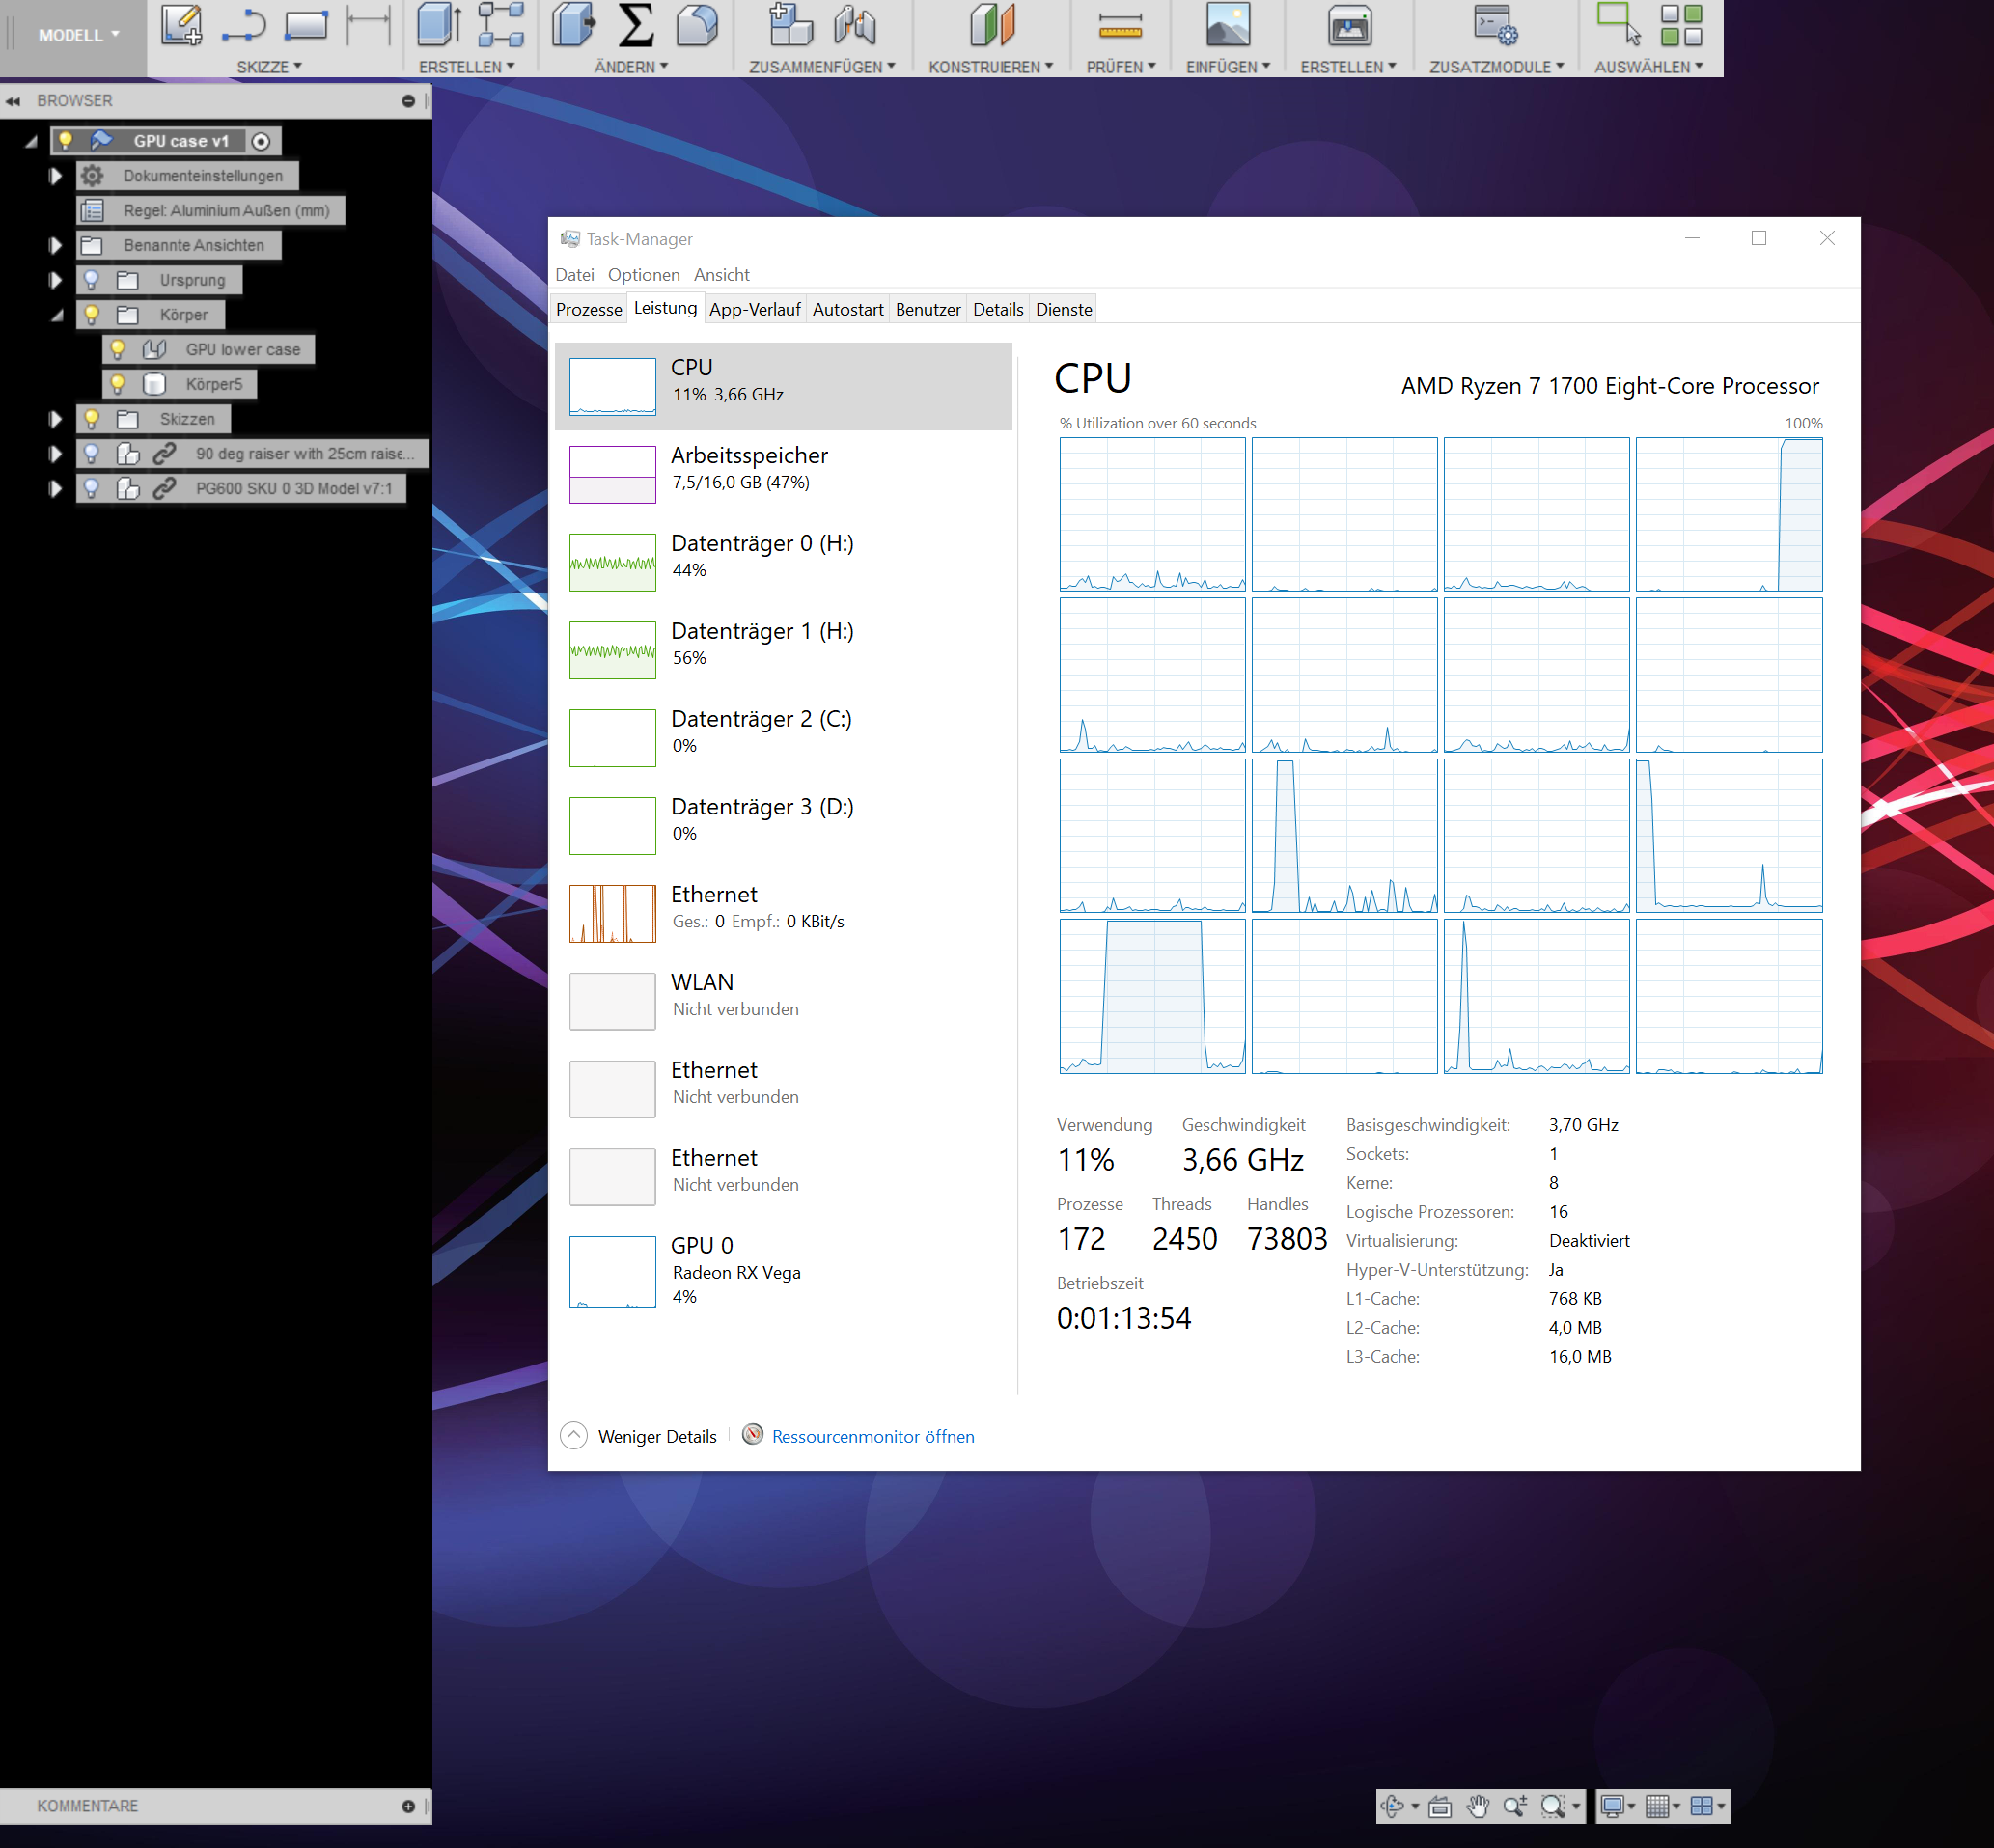Activate the Measure ruler icon under Prüfen
Screen dimensions: 1994x1848
pyautogui.click(x=1120, y=25)
